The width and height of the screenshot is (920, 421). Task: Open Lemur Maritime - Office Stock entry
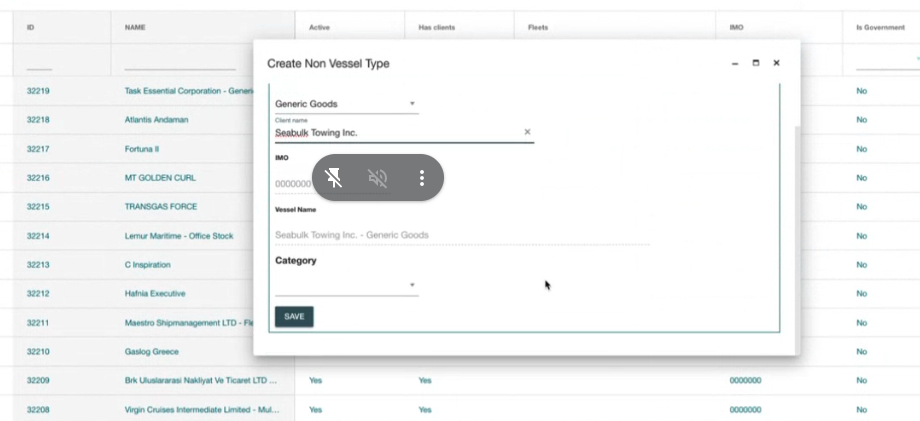click(179, 236)
